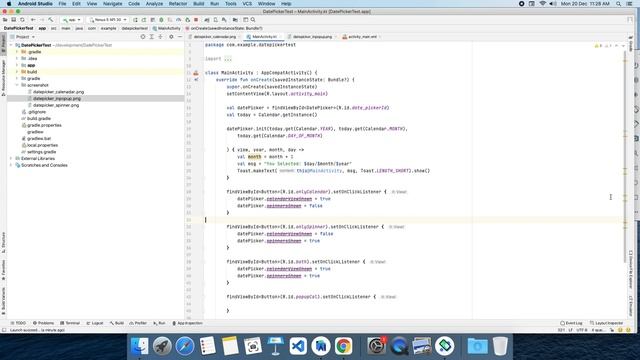
Task: Open Visual Studio Code in the Dock
Action: [x=298, y=346]
